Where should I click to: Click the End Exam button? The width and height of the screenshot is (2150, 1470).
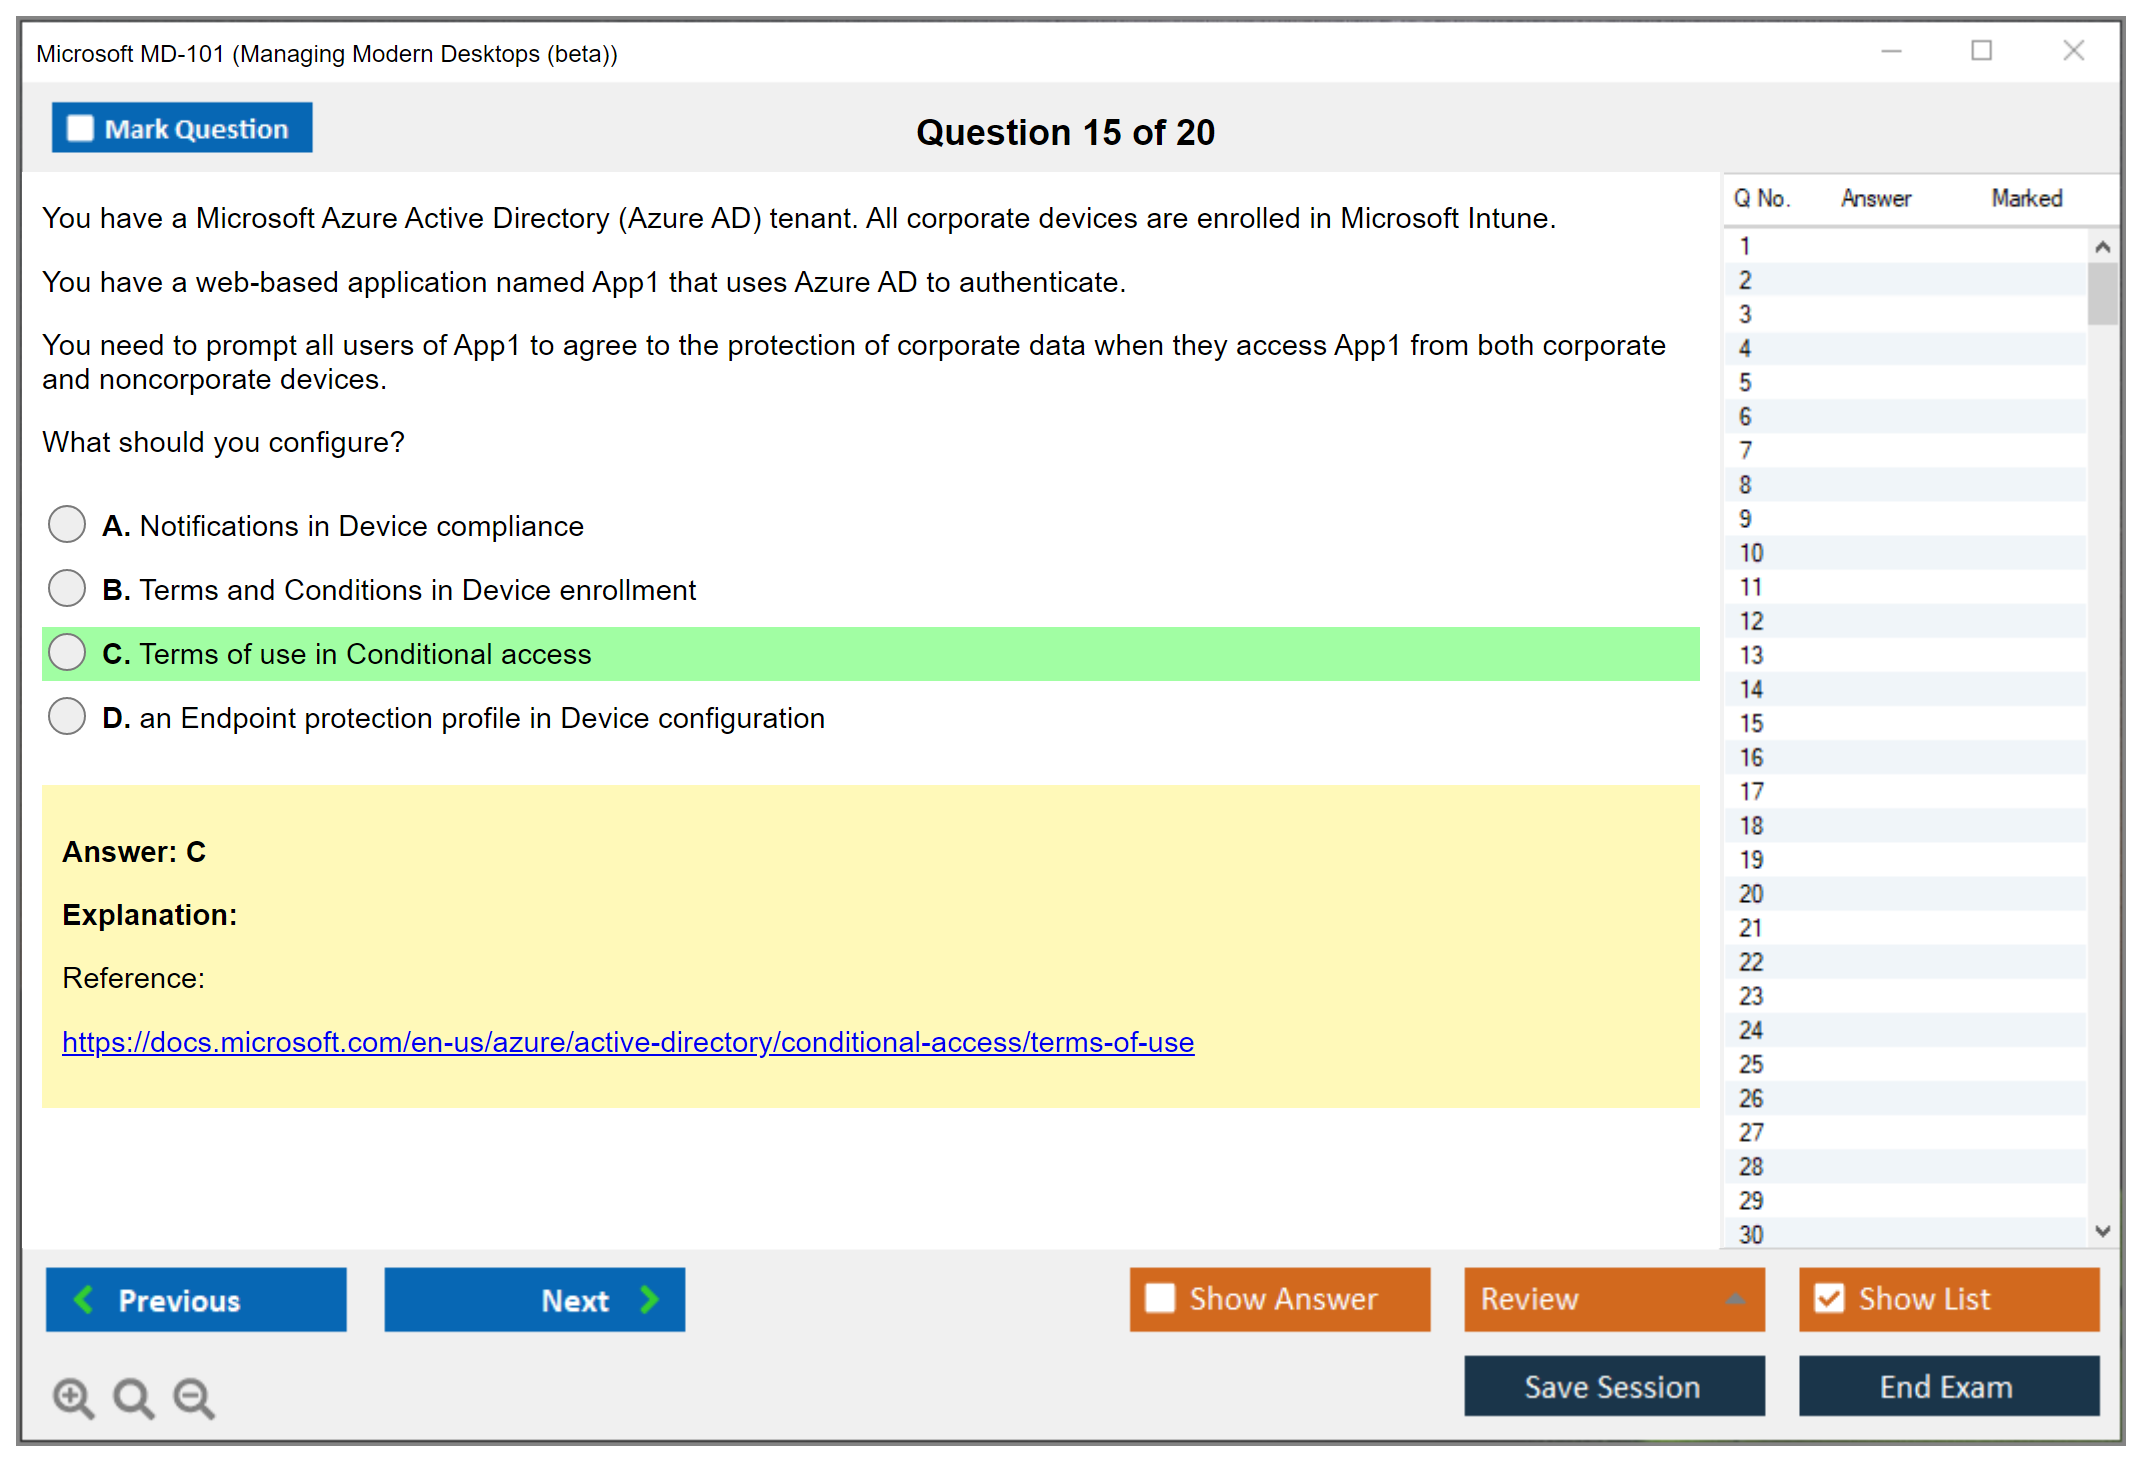[1947, 1387]
